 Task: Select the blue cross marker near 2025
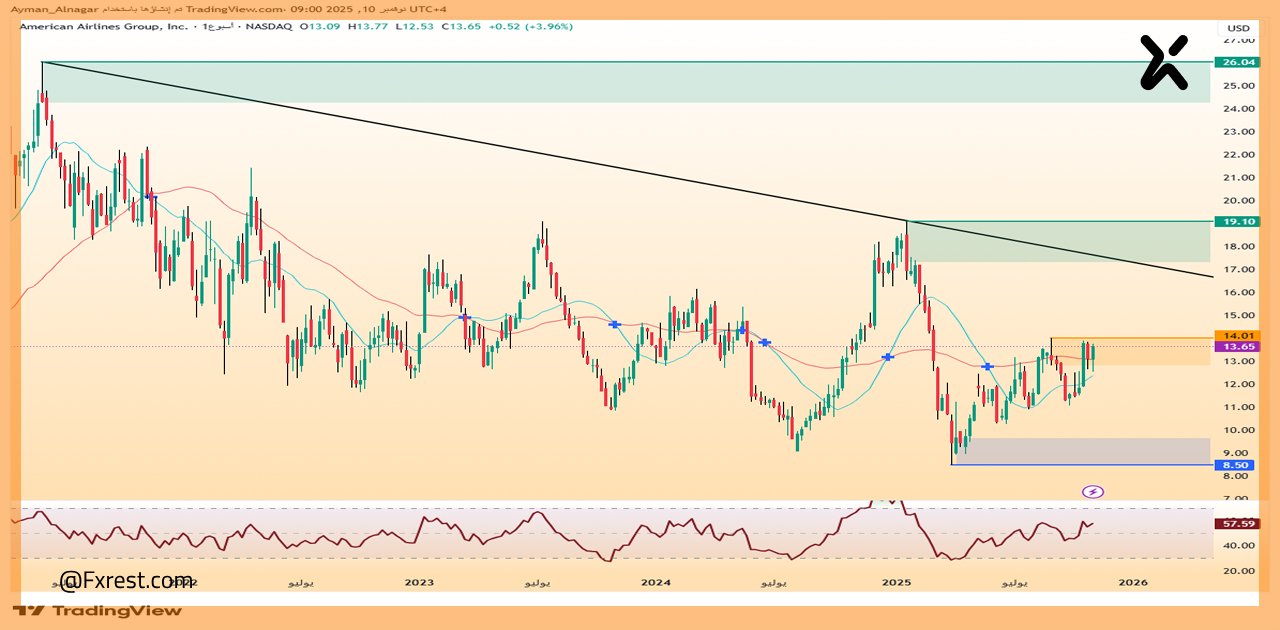click(887, 357)
